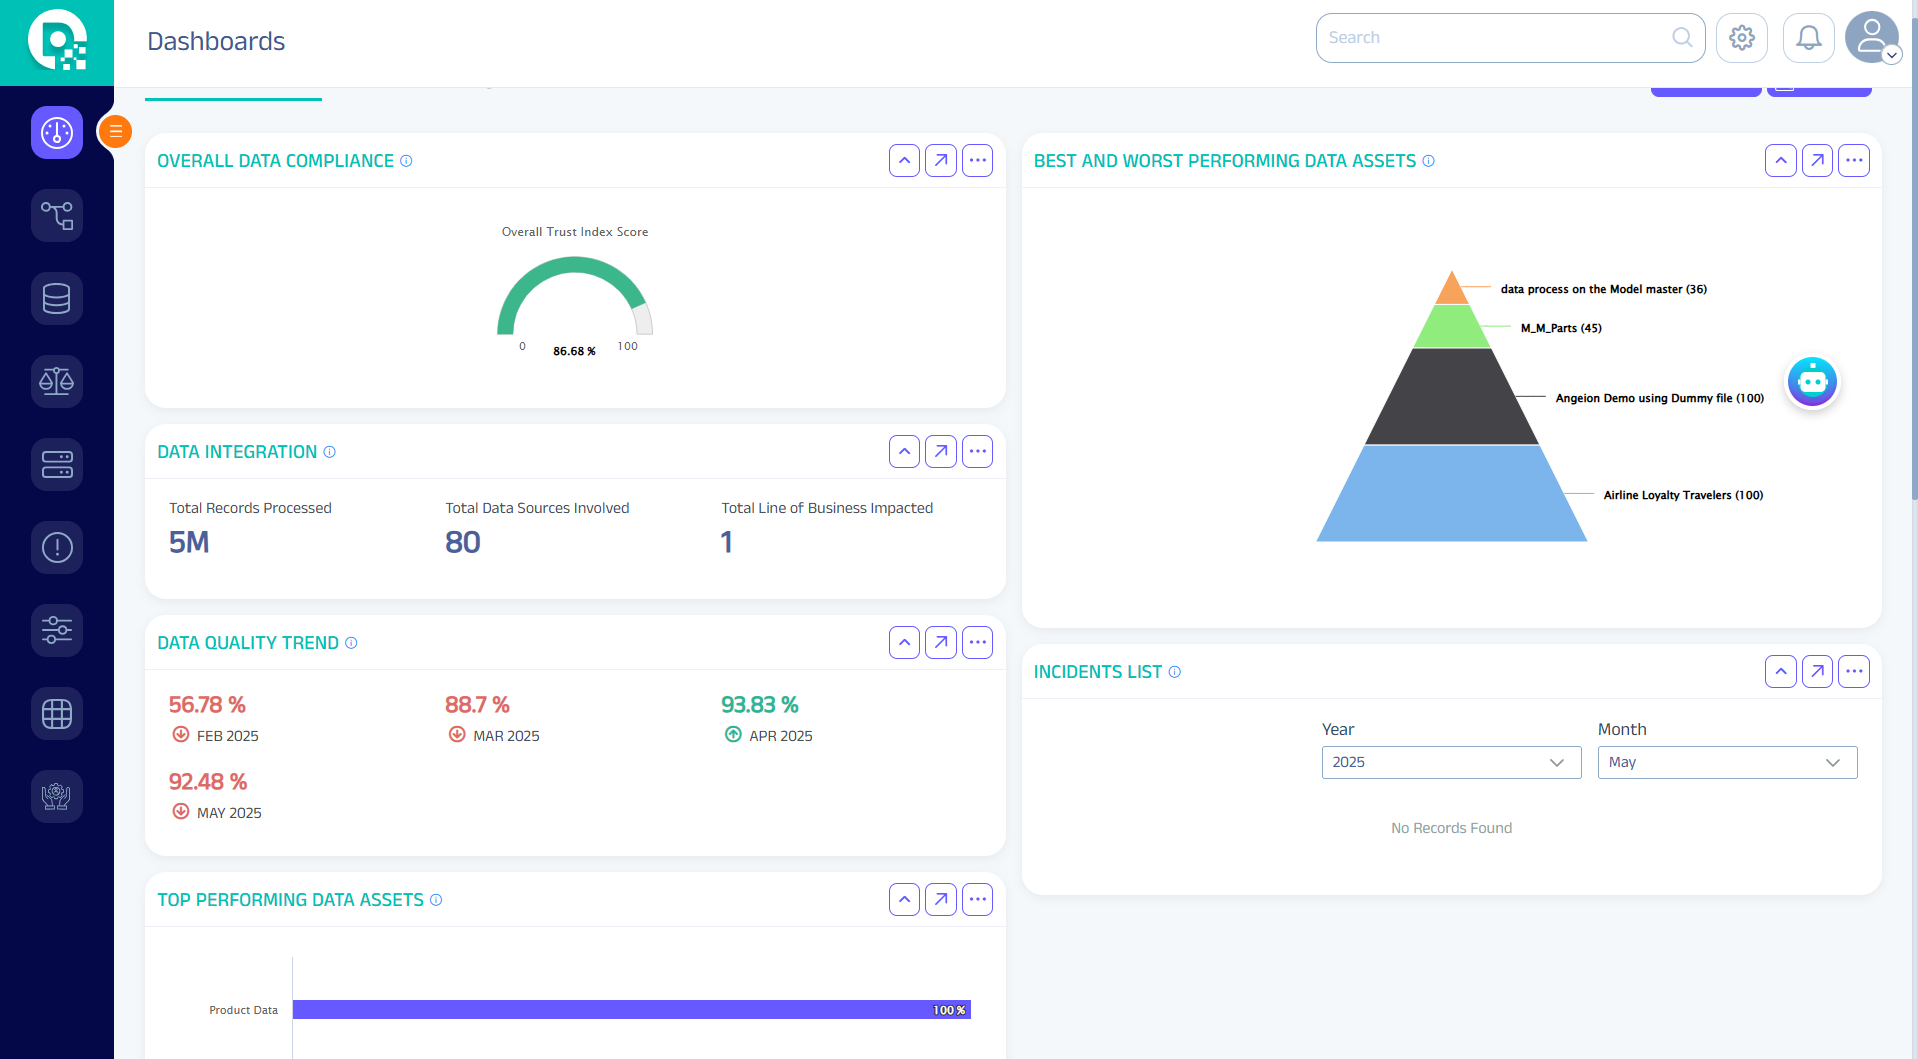Open the chatbot assistant floating icon
The height and width of the screenshot is (1059, 1918).
pos(1812,381)
